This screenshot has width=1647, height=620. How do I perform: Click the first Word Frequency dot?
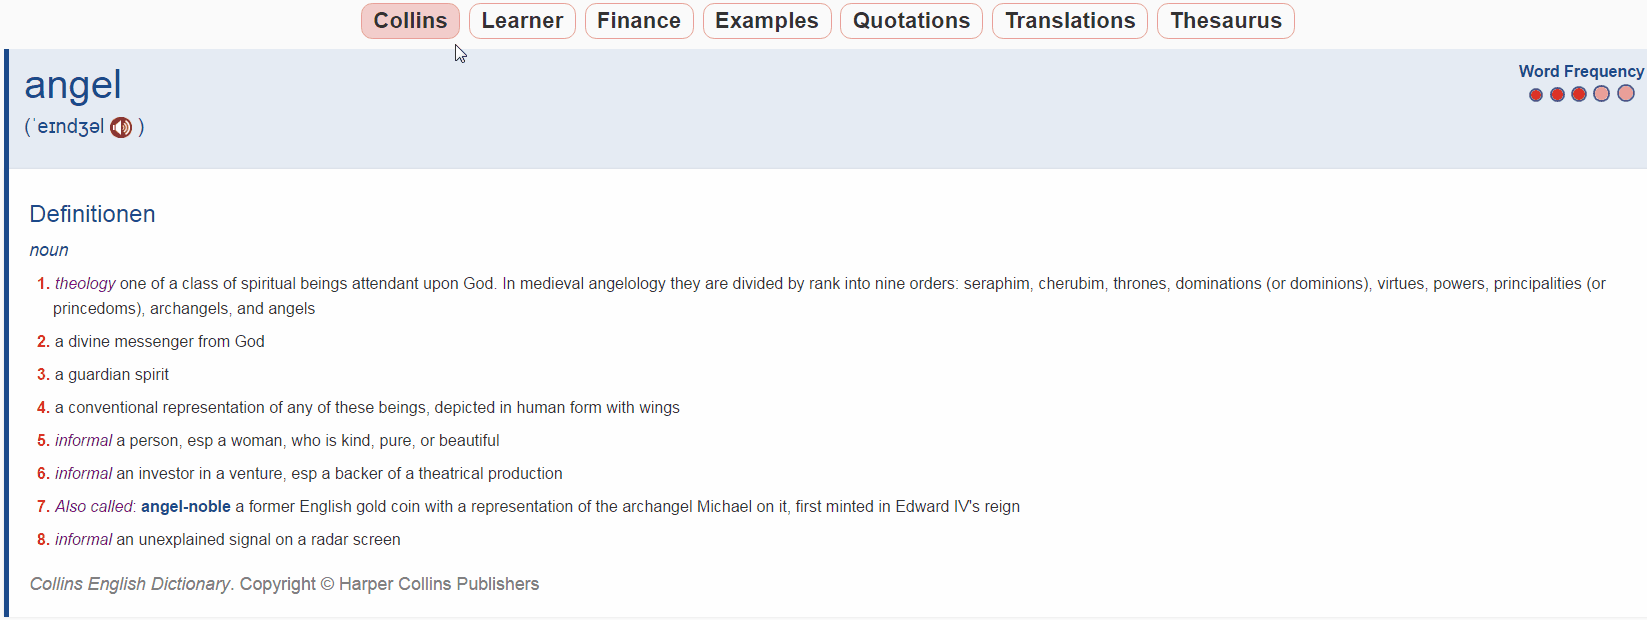[x=1536, y=95]
